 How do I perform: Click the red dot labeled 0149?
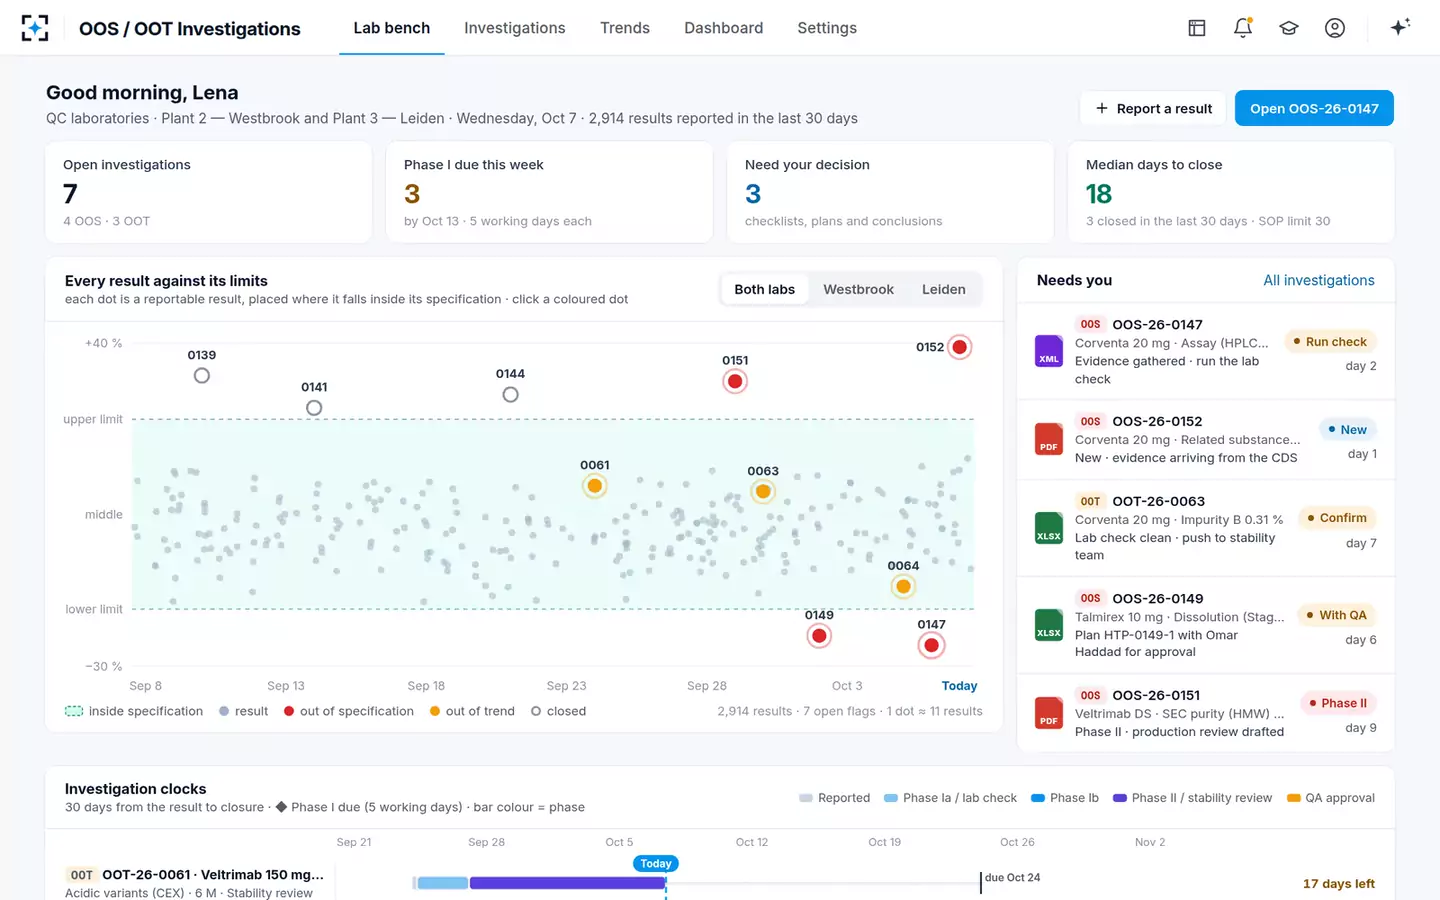coord(819,635)
